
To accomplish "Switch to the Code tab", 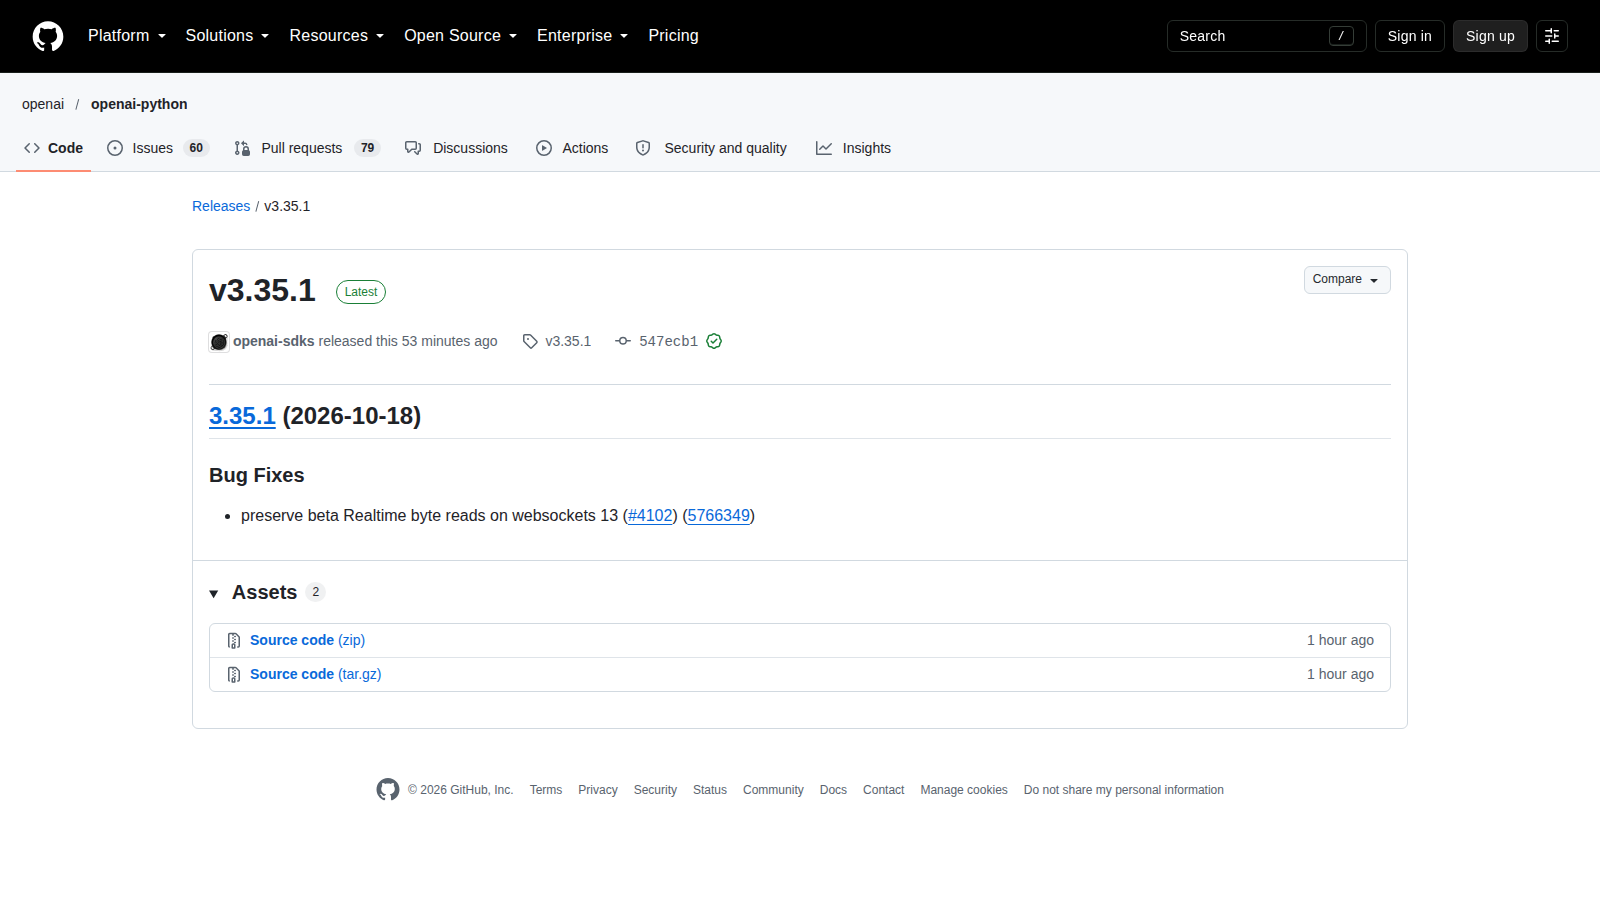I will tap(53, 148).
